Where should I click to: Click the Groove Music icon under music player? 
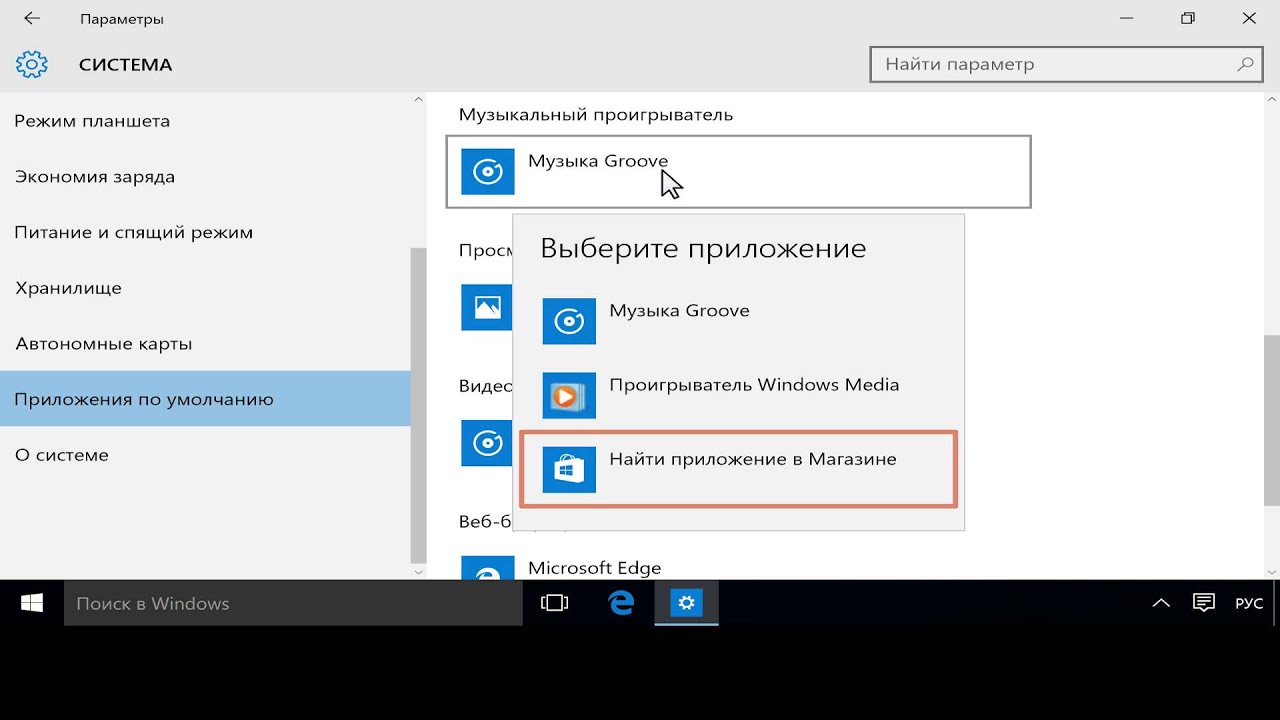pyautogui.click(x=487, y=171)
